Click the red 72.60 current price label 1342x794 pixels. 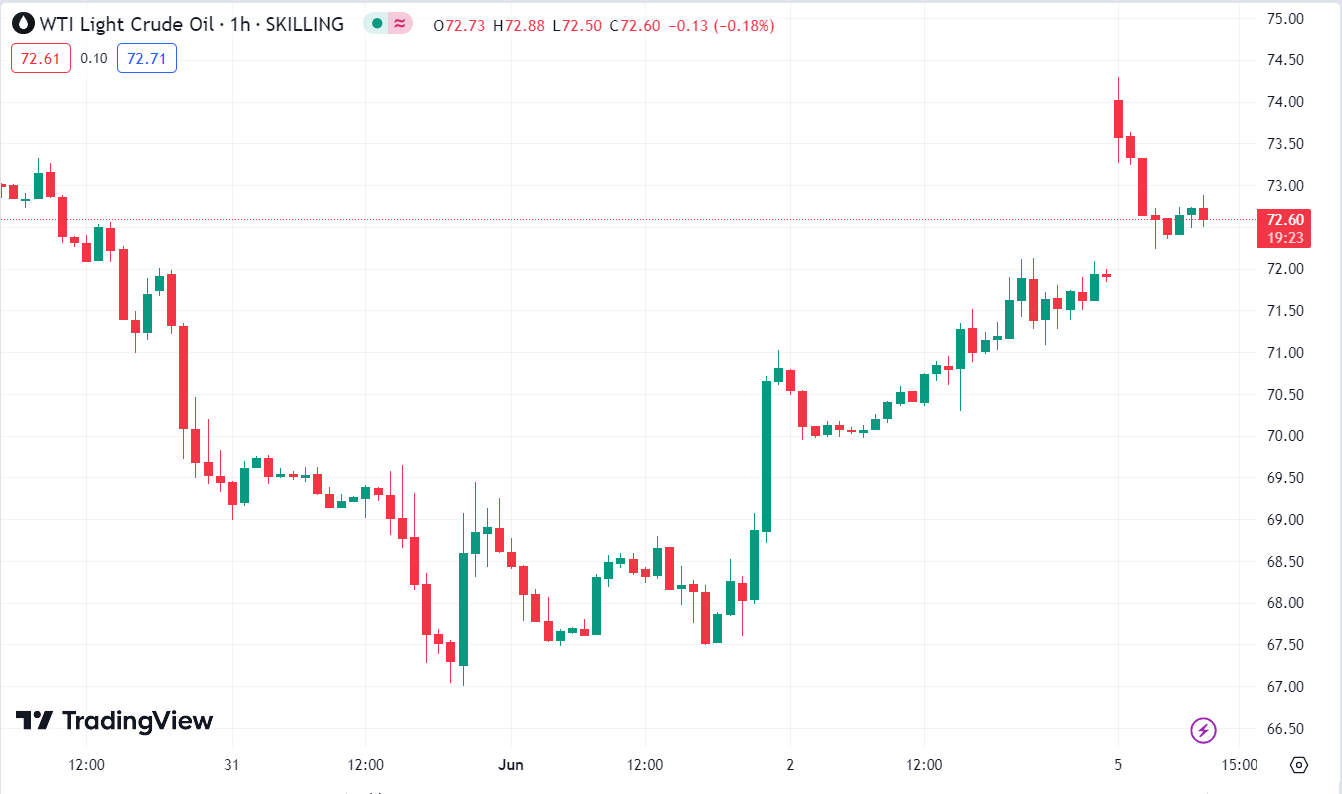click(x=1284, y=220)
